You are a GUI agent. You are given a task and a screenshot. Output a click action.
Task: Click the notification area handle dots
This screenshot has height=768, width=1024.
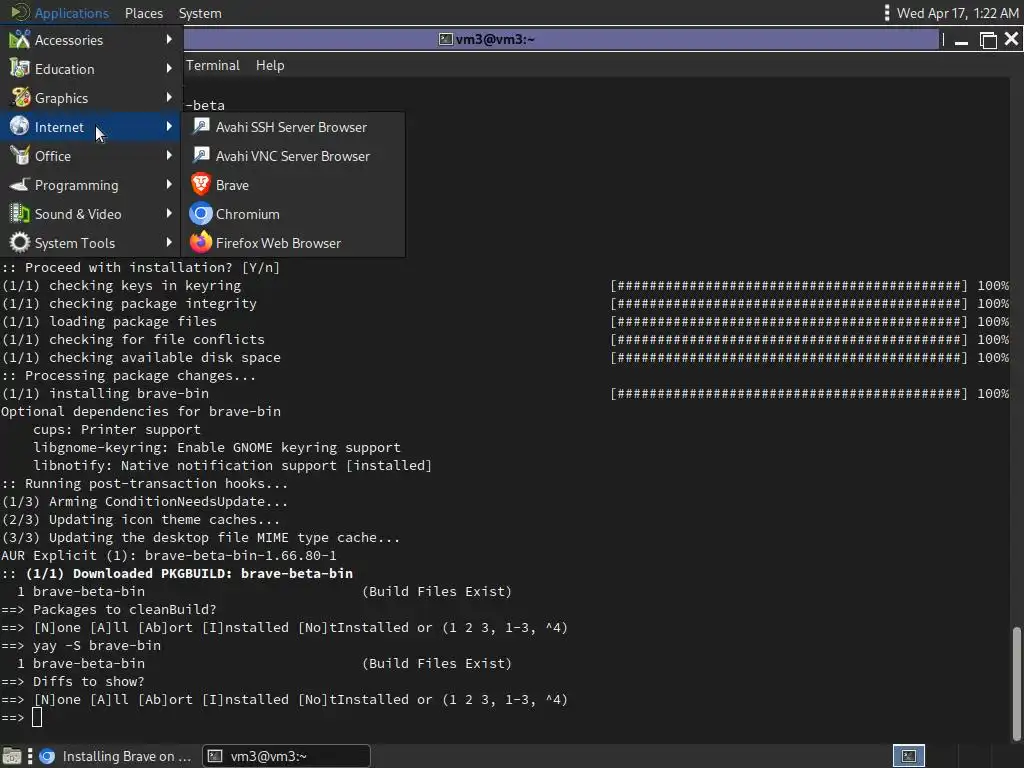(x=886, y=12)
